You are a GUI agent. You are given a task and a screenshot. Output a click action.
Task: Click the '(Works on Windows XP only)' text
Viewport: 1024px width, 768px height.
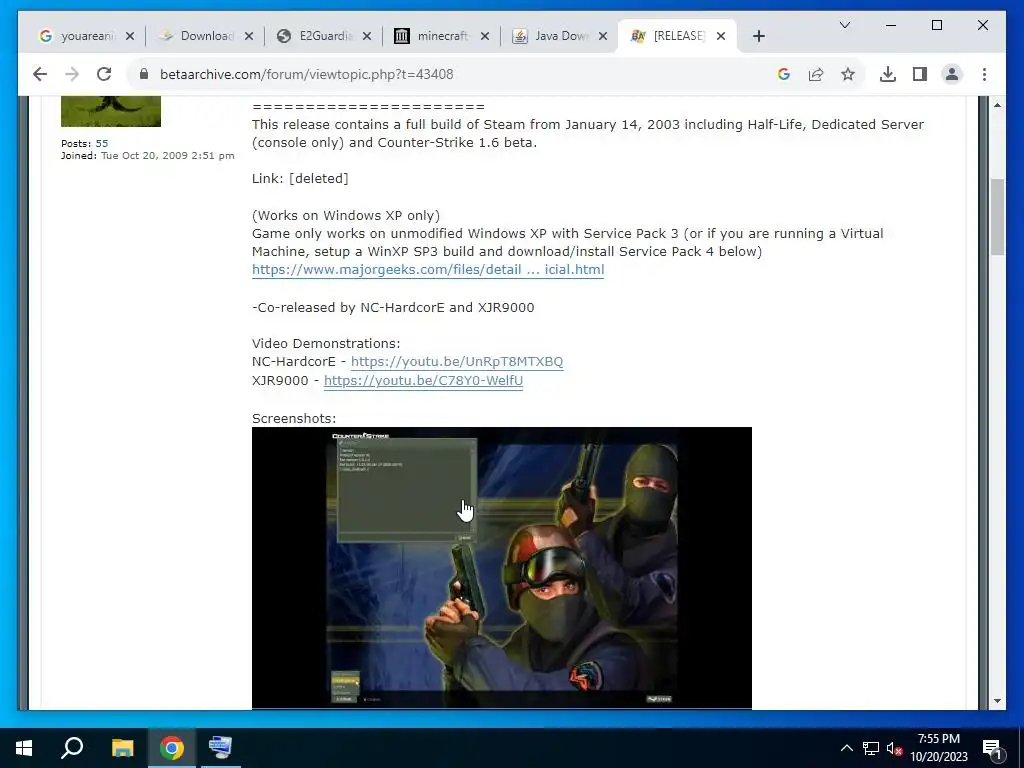(x=346, y=216)
